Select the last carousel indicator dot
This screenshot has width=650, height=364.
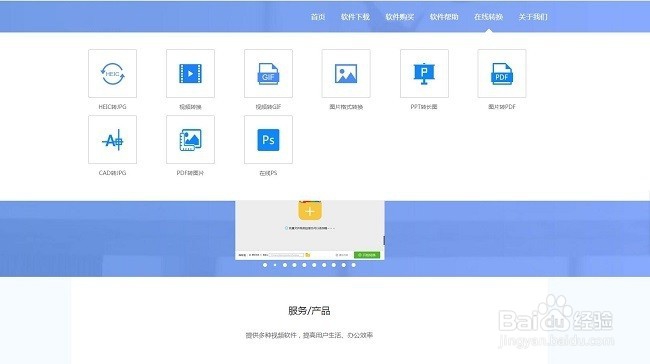pos(354,265)
